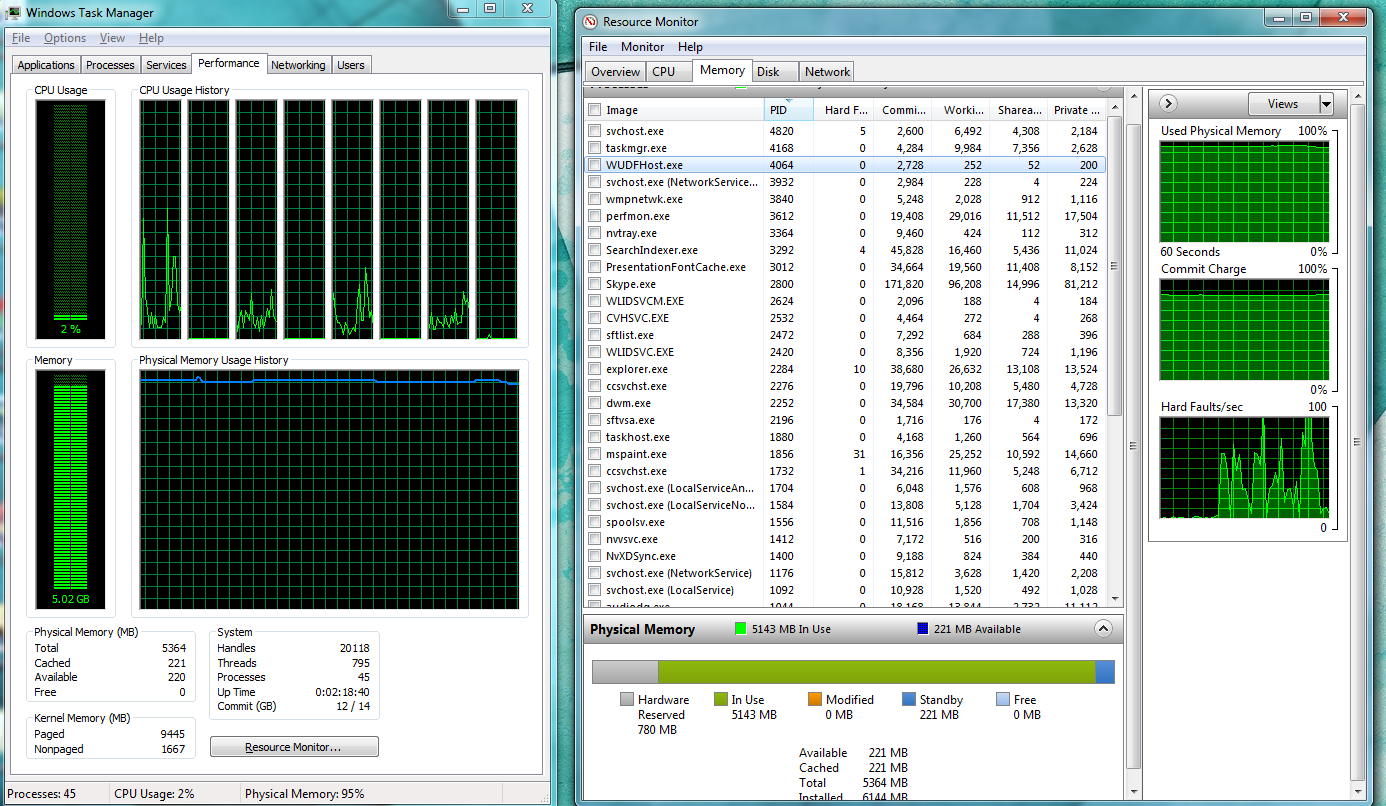Sort by the Private column header

[1076, 110]
